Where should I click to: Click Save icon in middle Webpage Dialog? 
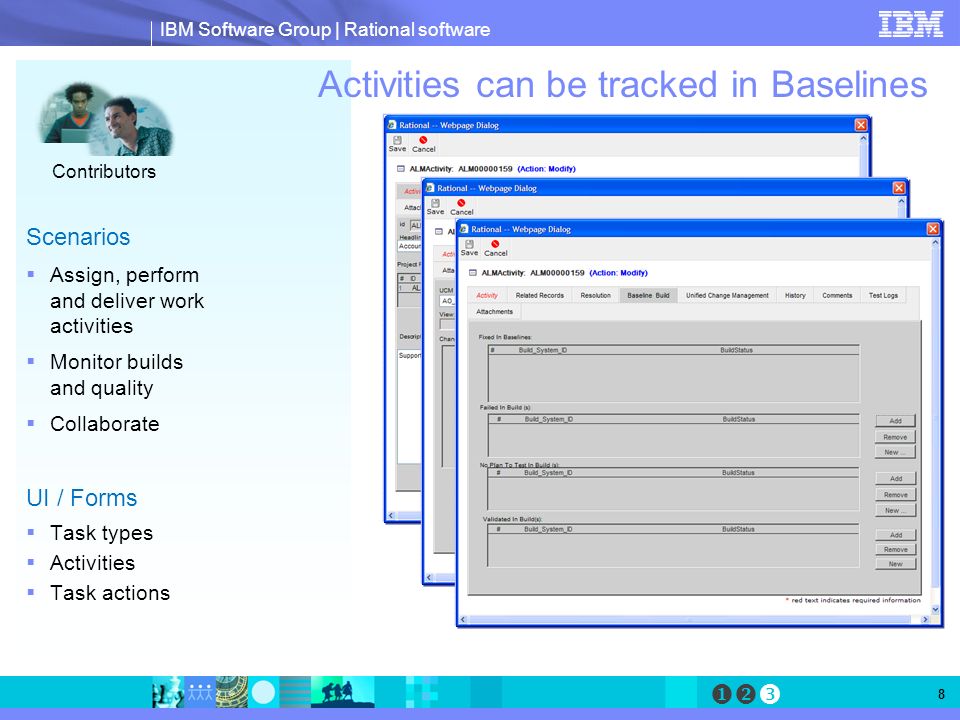435,203
